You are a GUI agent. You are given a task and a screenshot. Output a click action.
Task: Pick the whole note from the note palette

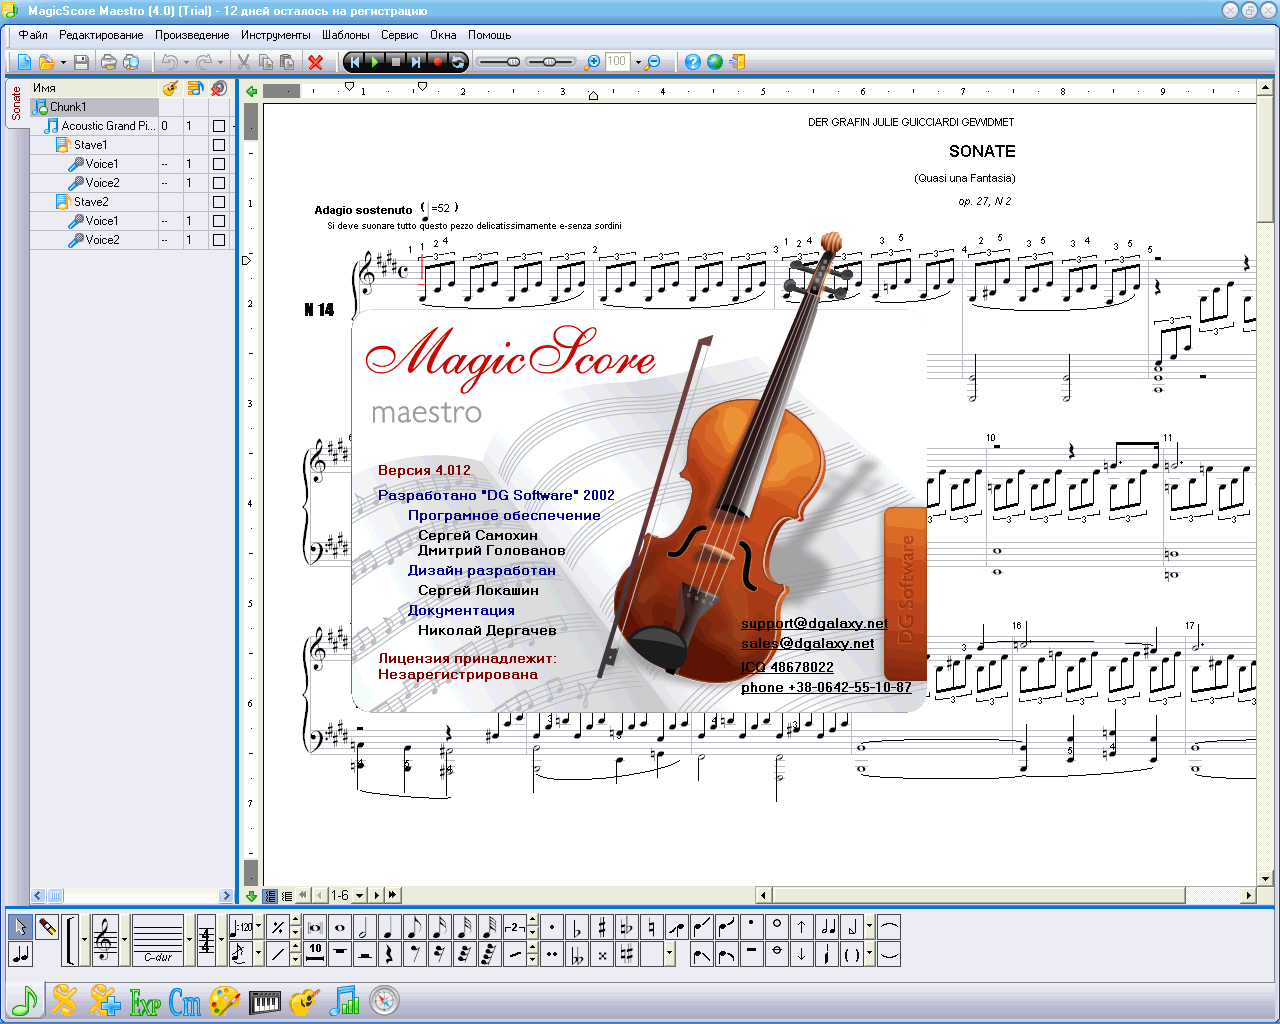click(x=339, y=928)
